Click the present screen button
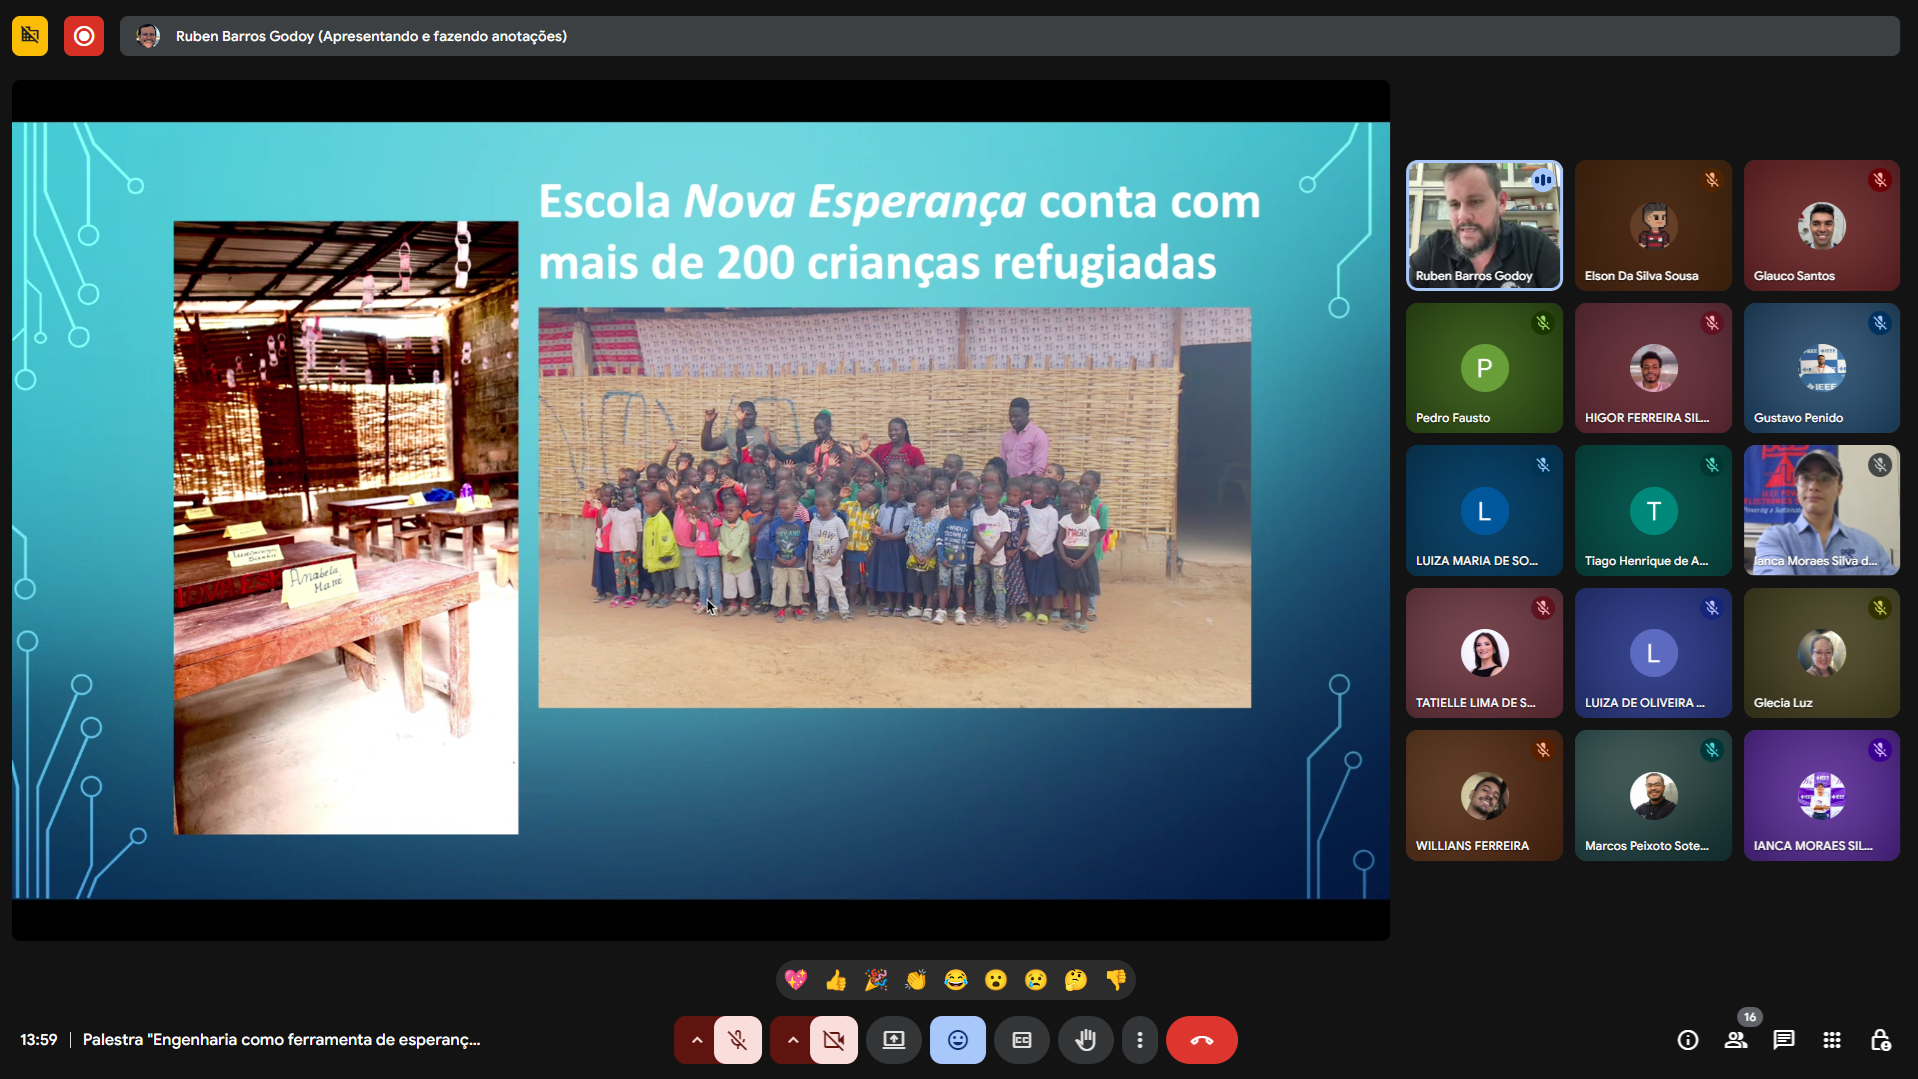Viewport: 1918px width, 1079px height. (x=893, y=1040)
